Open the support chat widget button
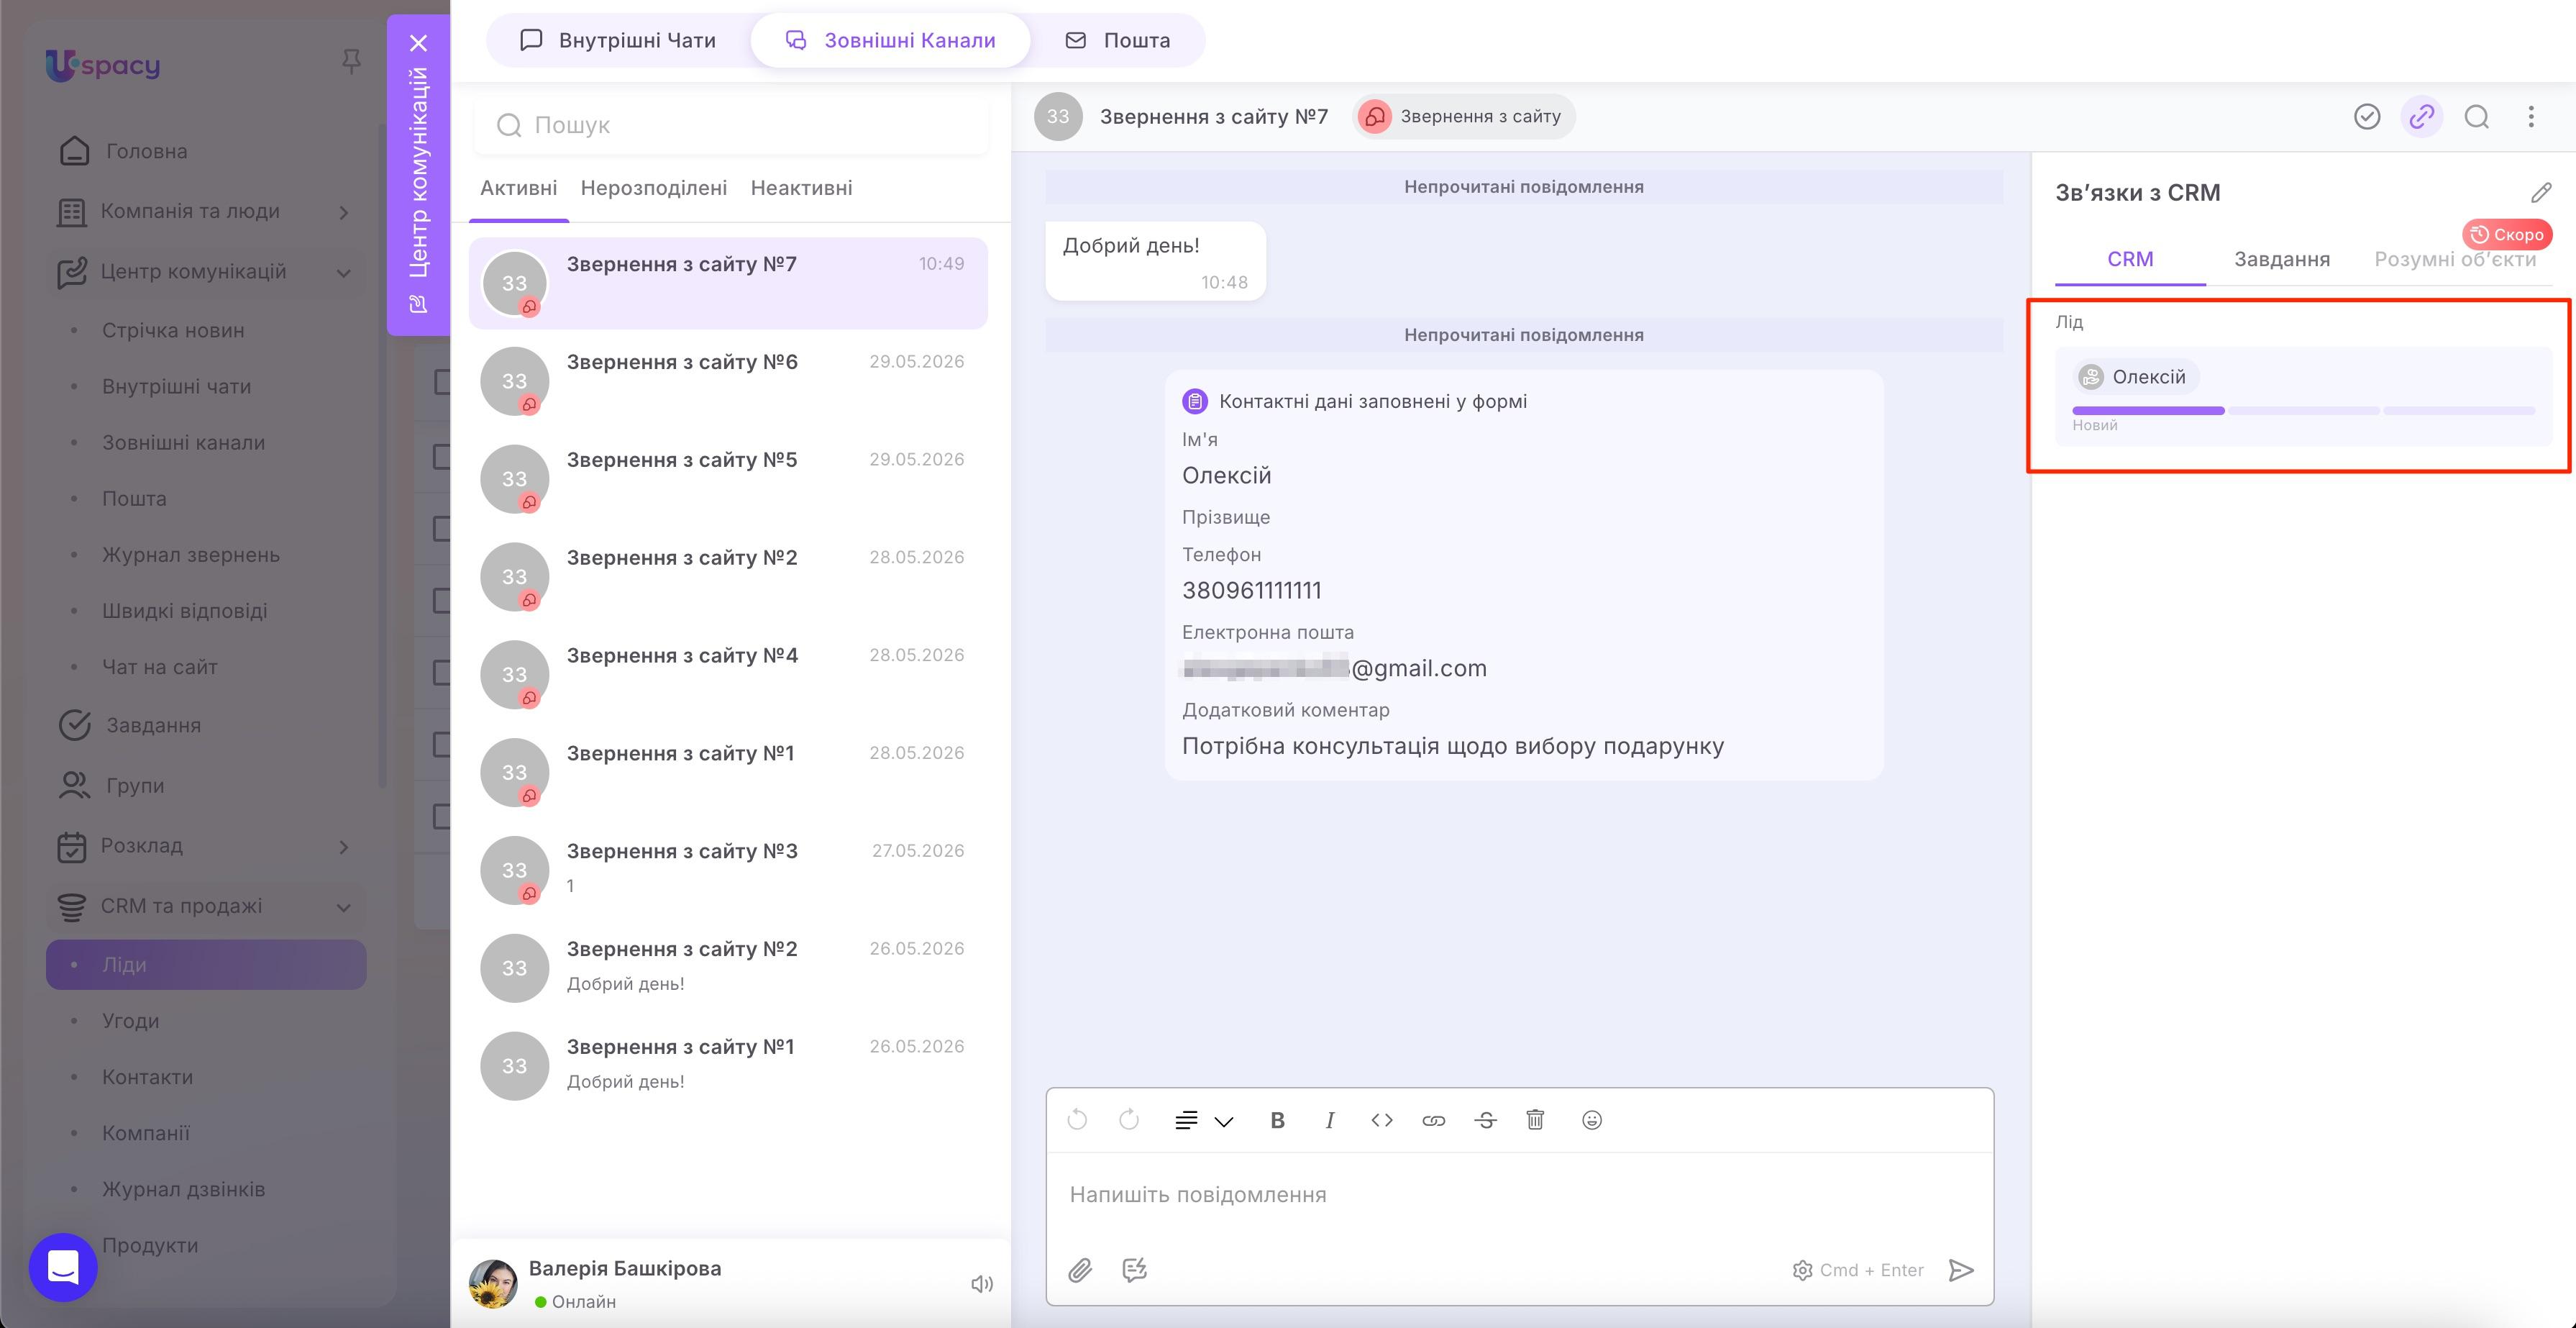This screenshot has height=1328, width=2576. 63,1267
